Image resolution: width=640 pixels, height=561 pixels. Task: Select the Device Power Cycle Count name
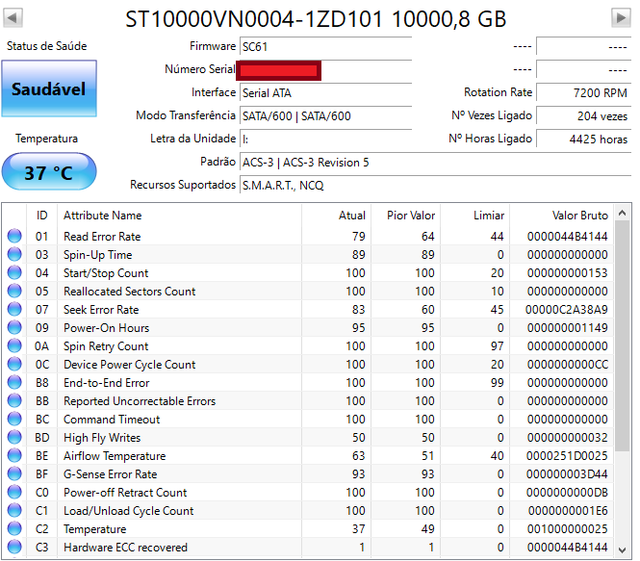tap(129, 364)
